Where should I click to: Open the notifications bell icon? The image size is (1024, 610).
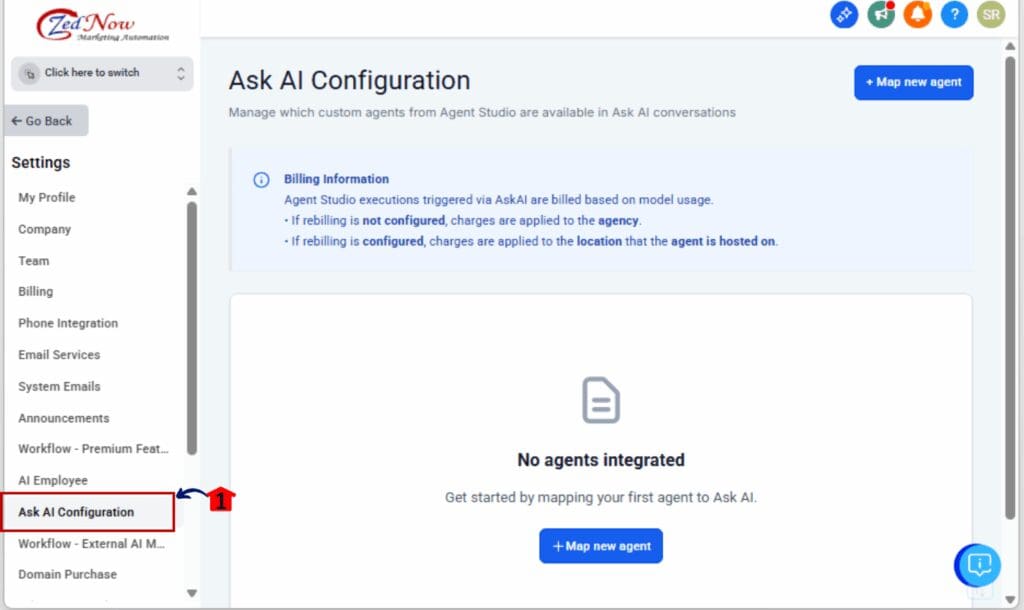click(x=917, y=15)
